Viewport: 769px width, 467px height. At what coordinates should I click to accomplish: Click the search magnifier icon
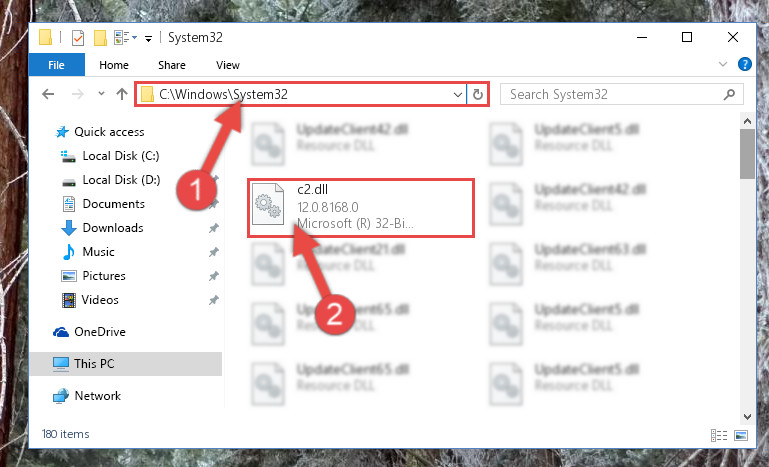click(729, 94)
